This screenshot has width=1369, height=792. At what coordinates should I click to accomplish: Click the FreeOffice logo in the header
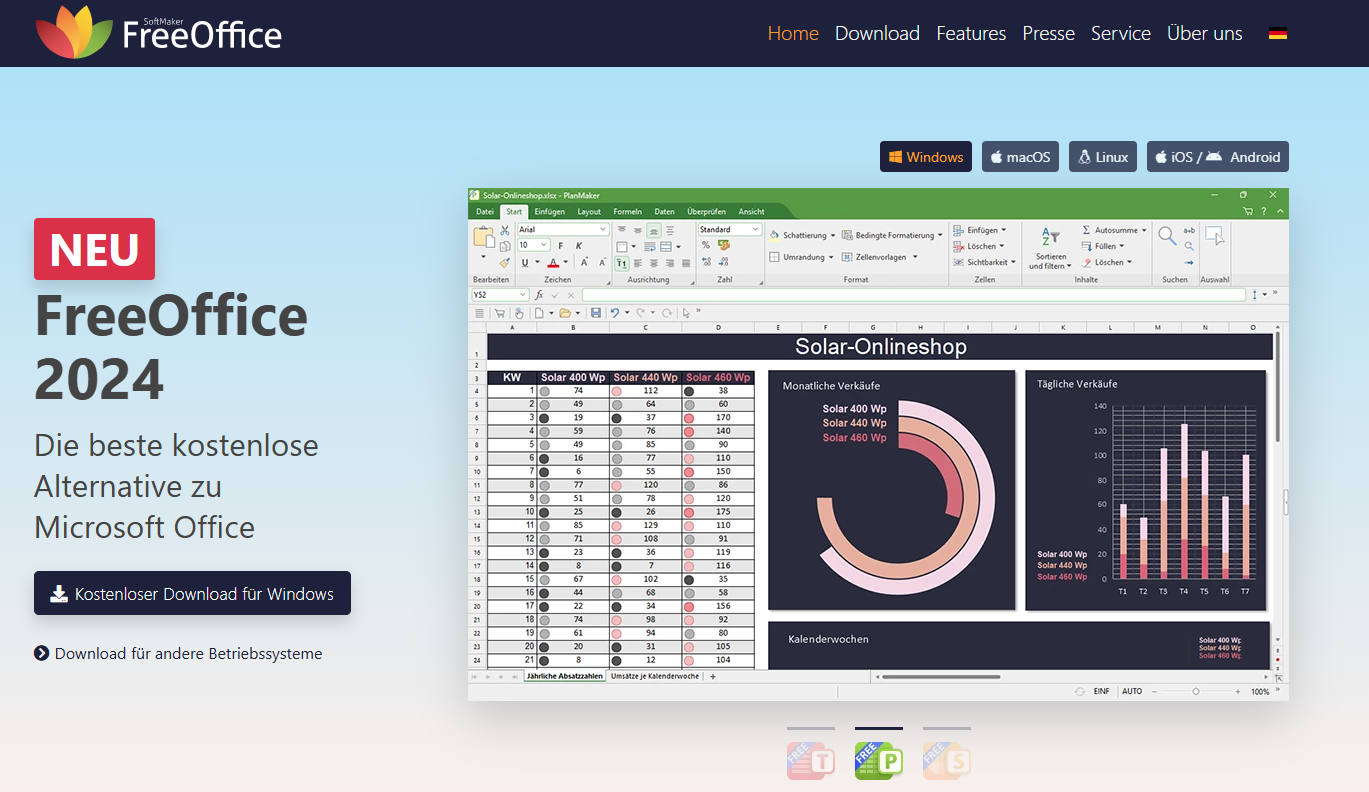159,32
